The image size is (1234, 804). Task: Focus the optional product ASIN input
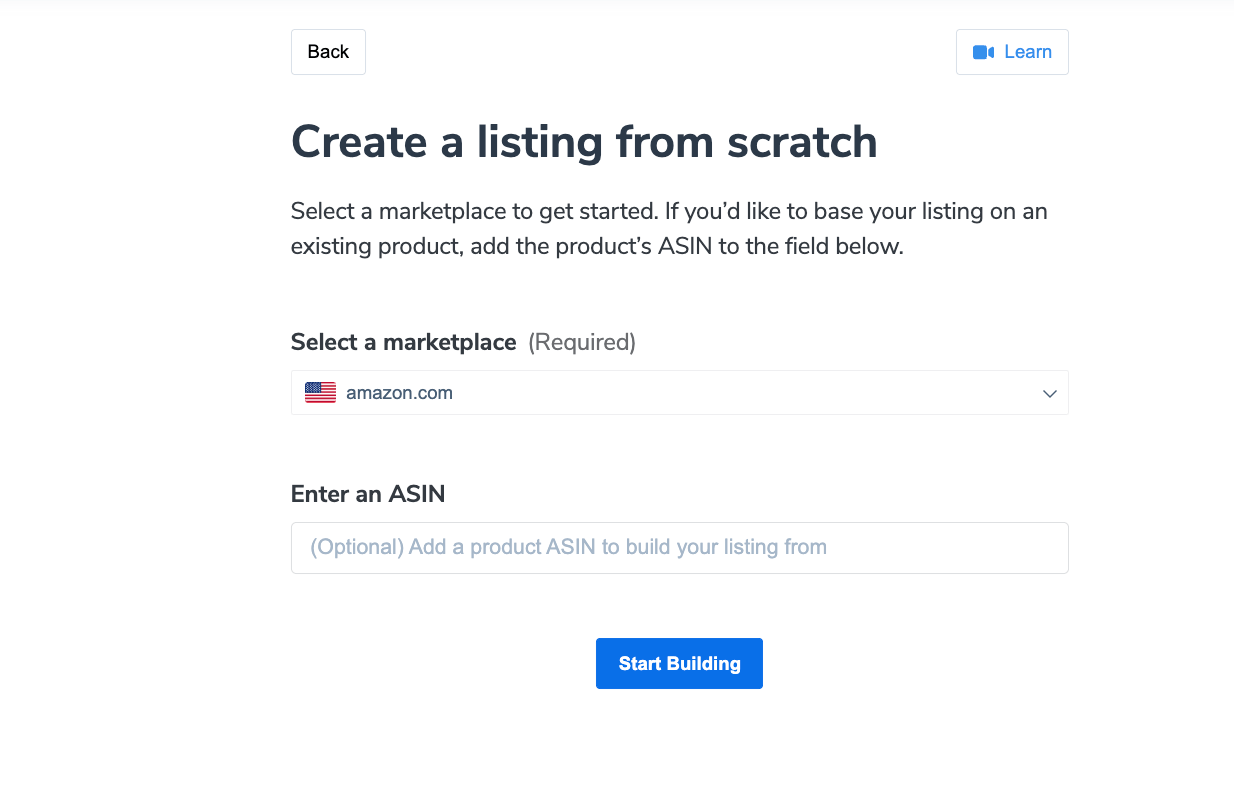(679, 547)
